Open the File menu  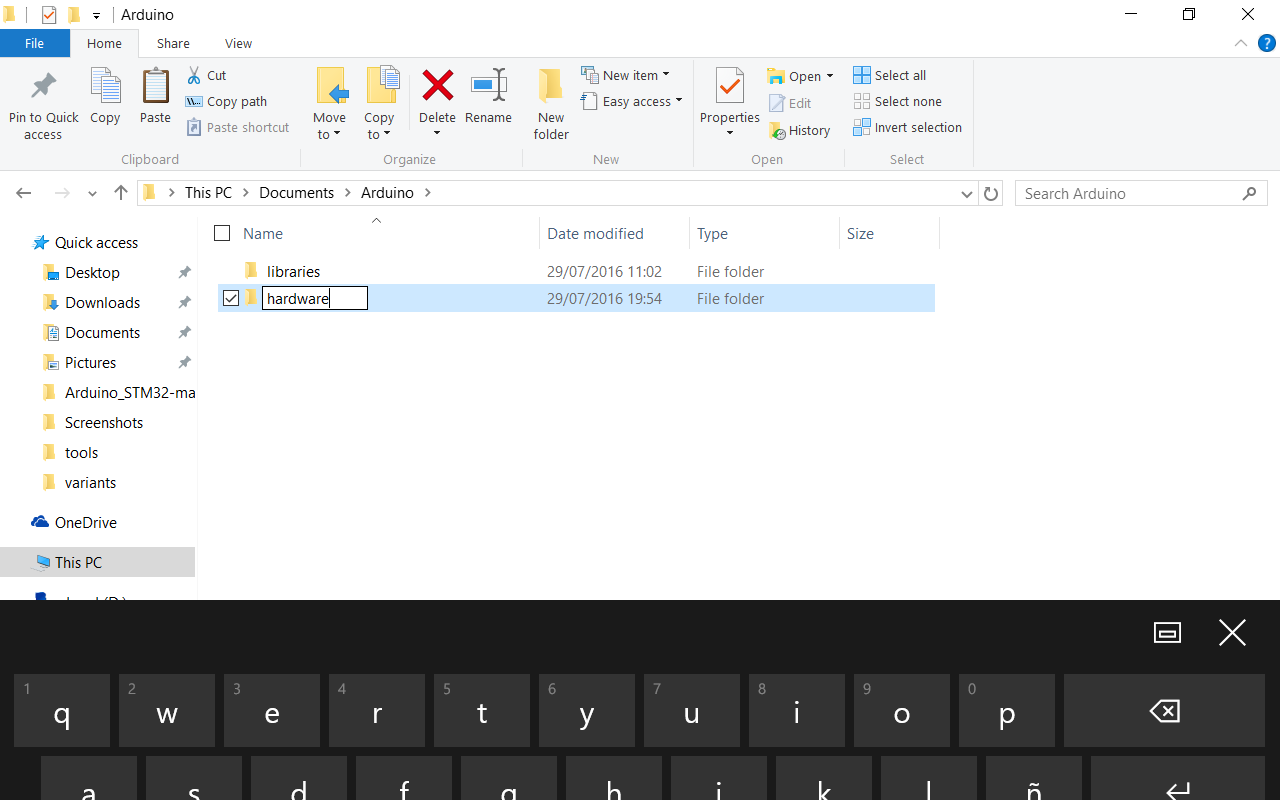(x=34, y=44)
